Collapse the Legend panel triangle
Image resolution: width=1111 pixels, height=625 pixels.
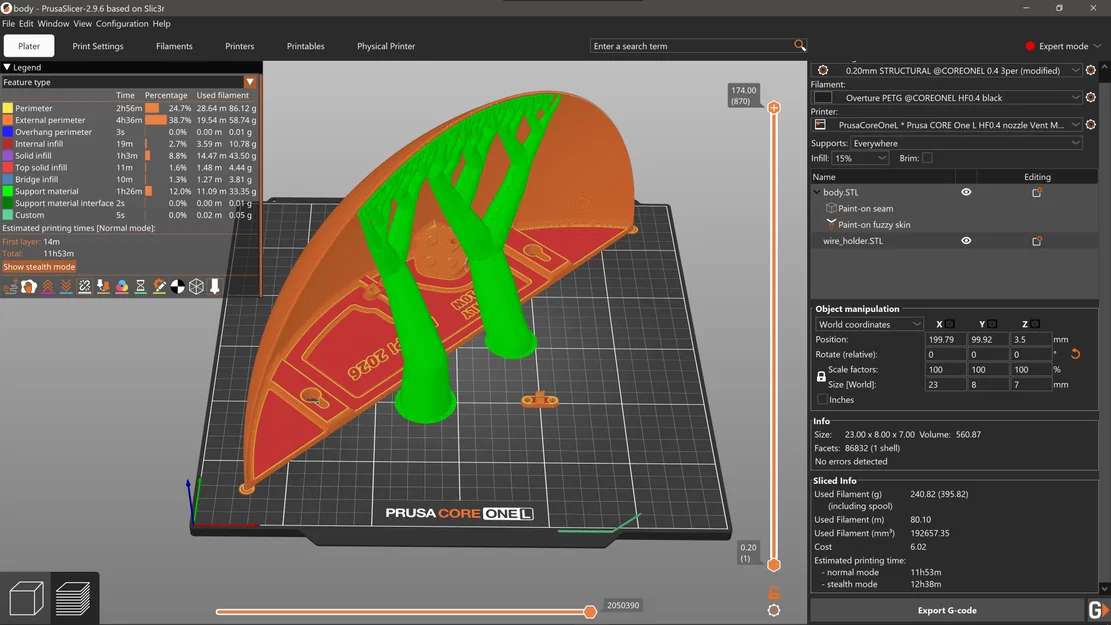click(6, 67)
